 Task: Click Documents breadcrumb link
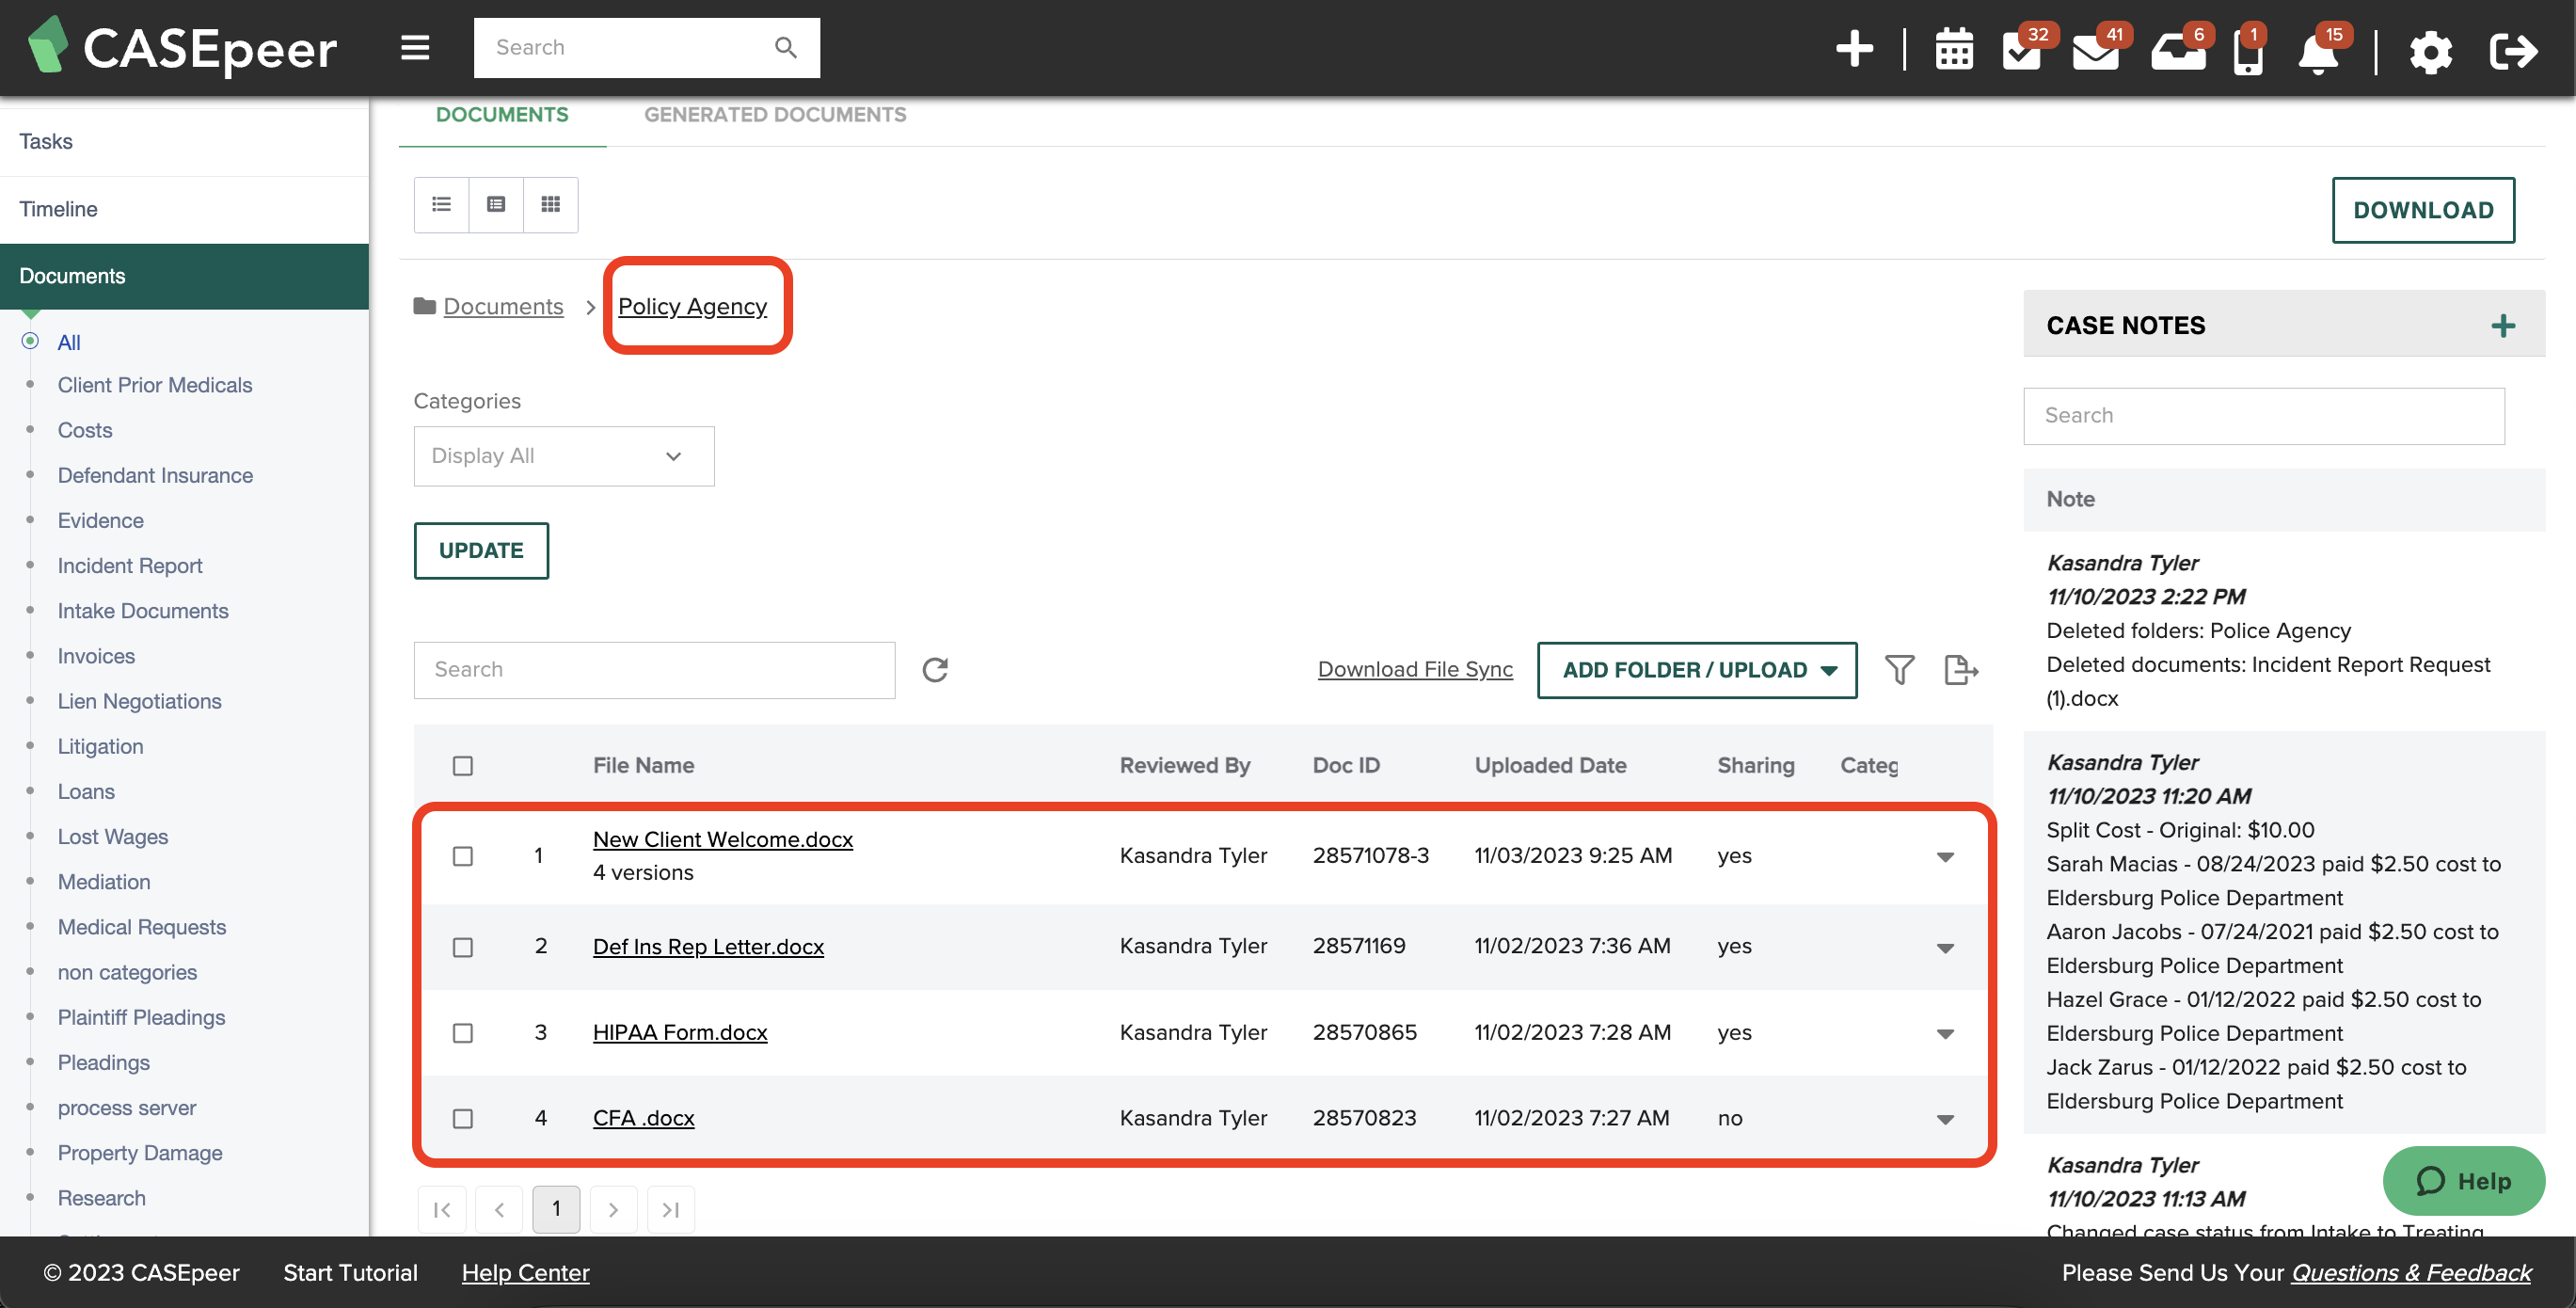503,306
